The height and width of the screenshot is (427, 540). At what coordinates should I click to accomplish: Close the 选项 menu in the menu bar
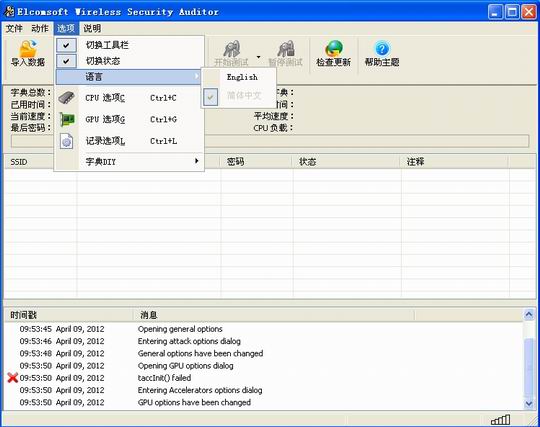pos(66,28)
